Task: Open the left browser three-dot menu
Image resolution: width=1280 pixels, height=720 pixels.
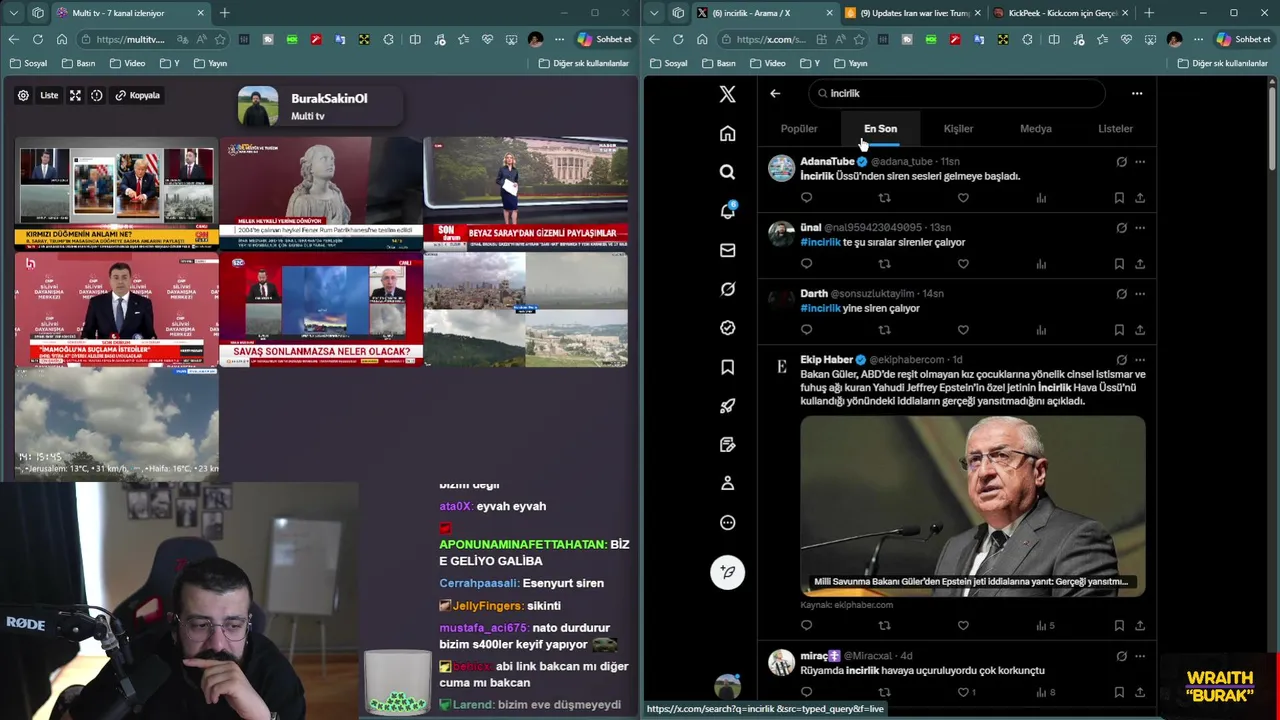Action: click(559, 39)
